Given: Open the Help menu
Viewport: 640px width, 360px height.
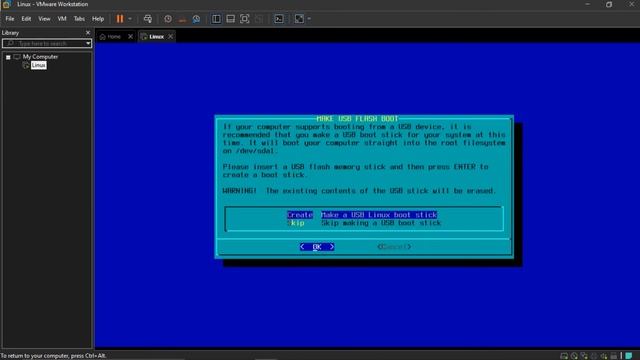Looking at the screenshot, I should pos(98,19).
